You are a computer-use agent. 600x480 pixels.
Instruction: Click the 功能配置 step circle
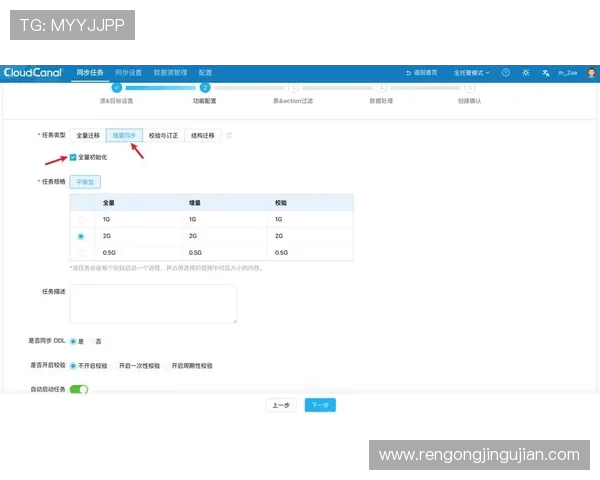204,87
